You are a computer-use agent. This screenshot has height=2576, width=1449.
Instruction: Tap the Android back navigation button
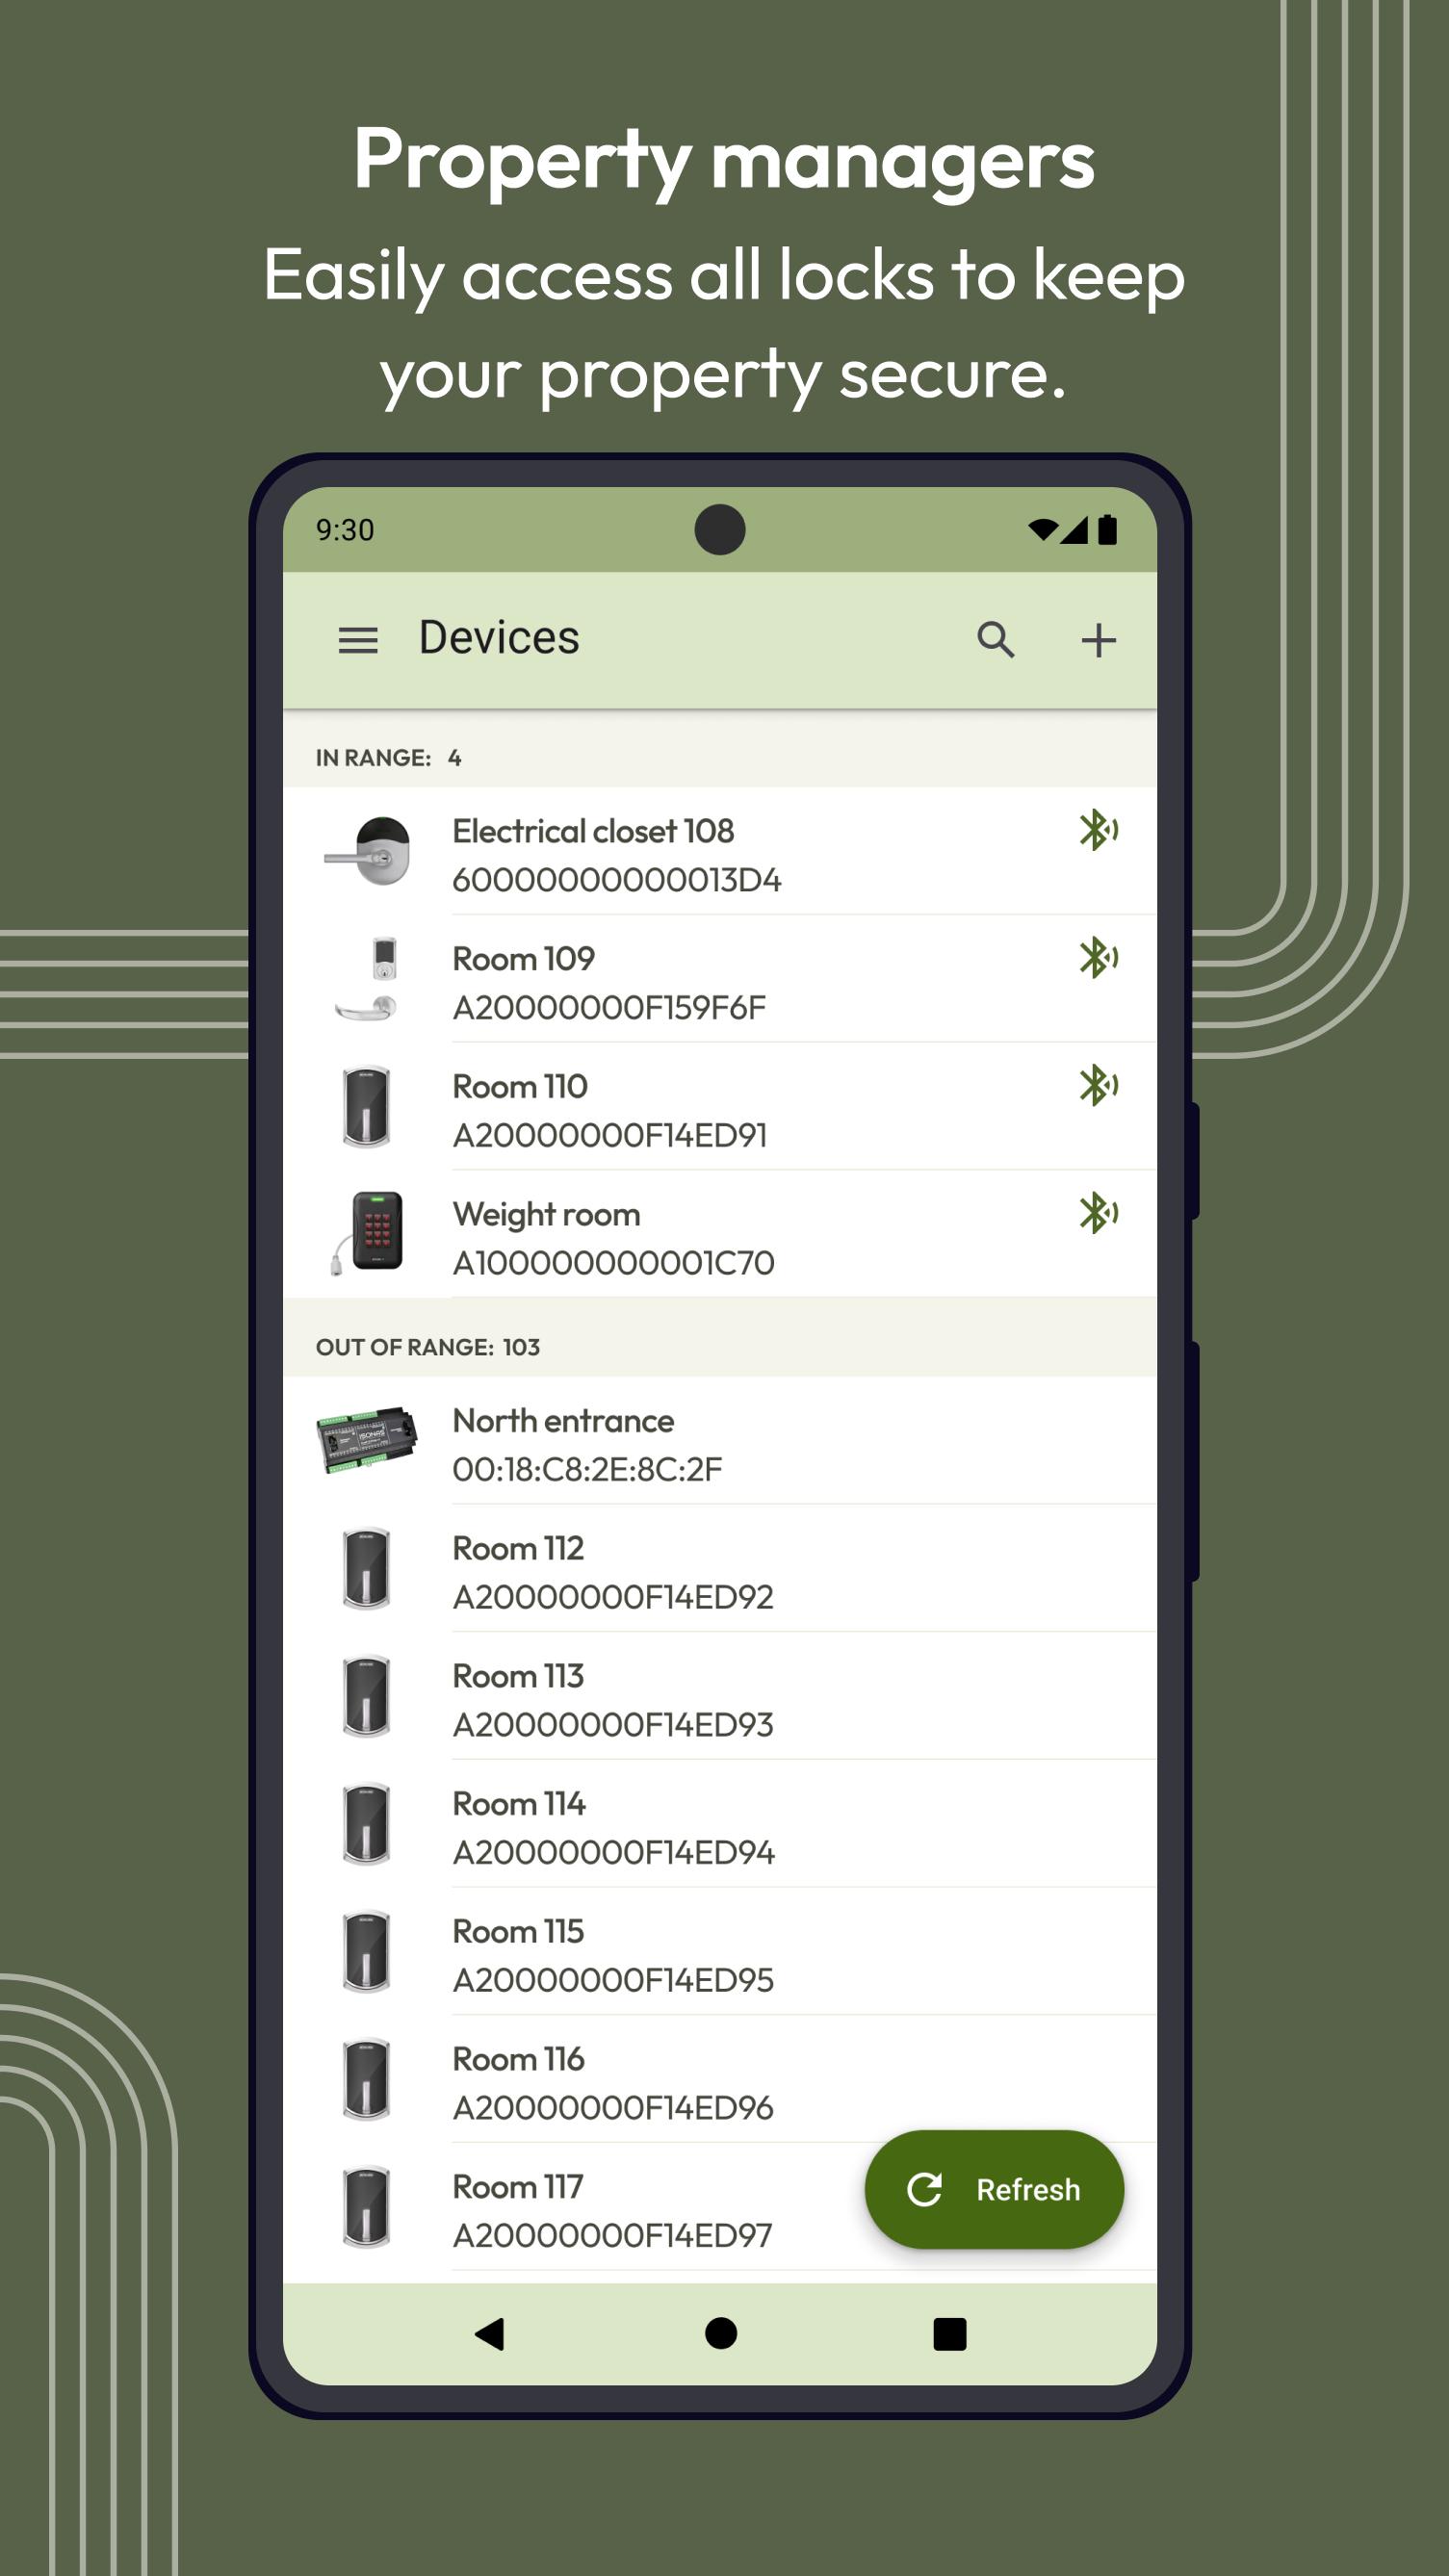(x=490, y=2334)
